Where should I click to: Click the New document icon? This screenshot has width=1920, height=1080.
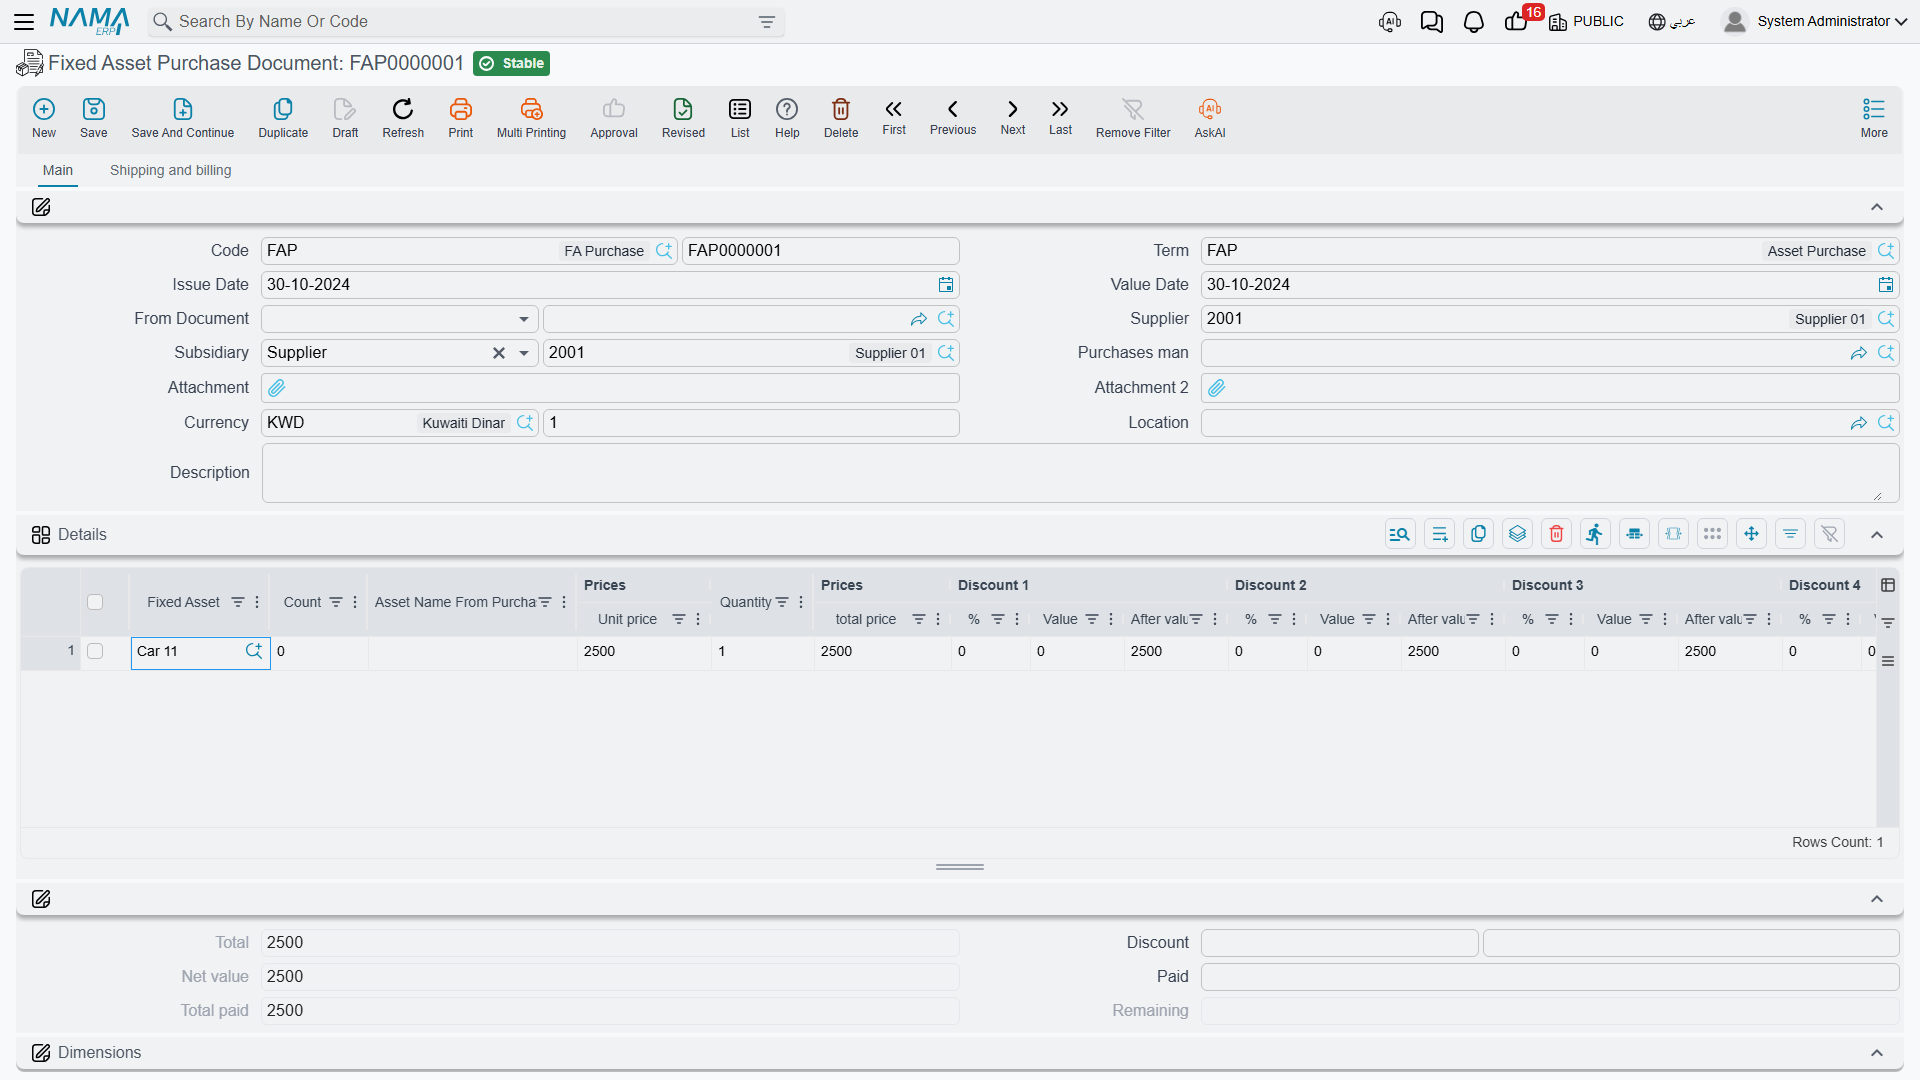pyautogui.click(x=44, y=109)
